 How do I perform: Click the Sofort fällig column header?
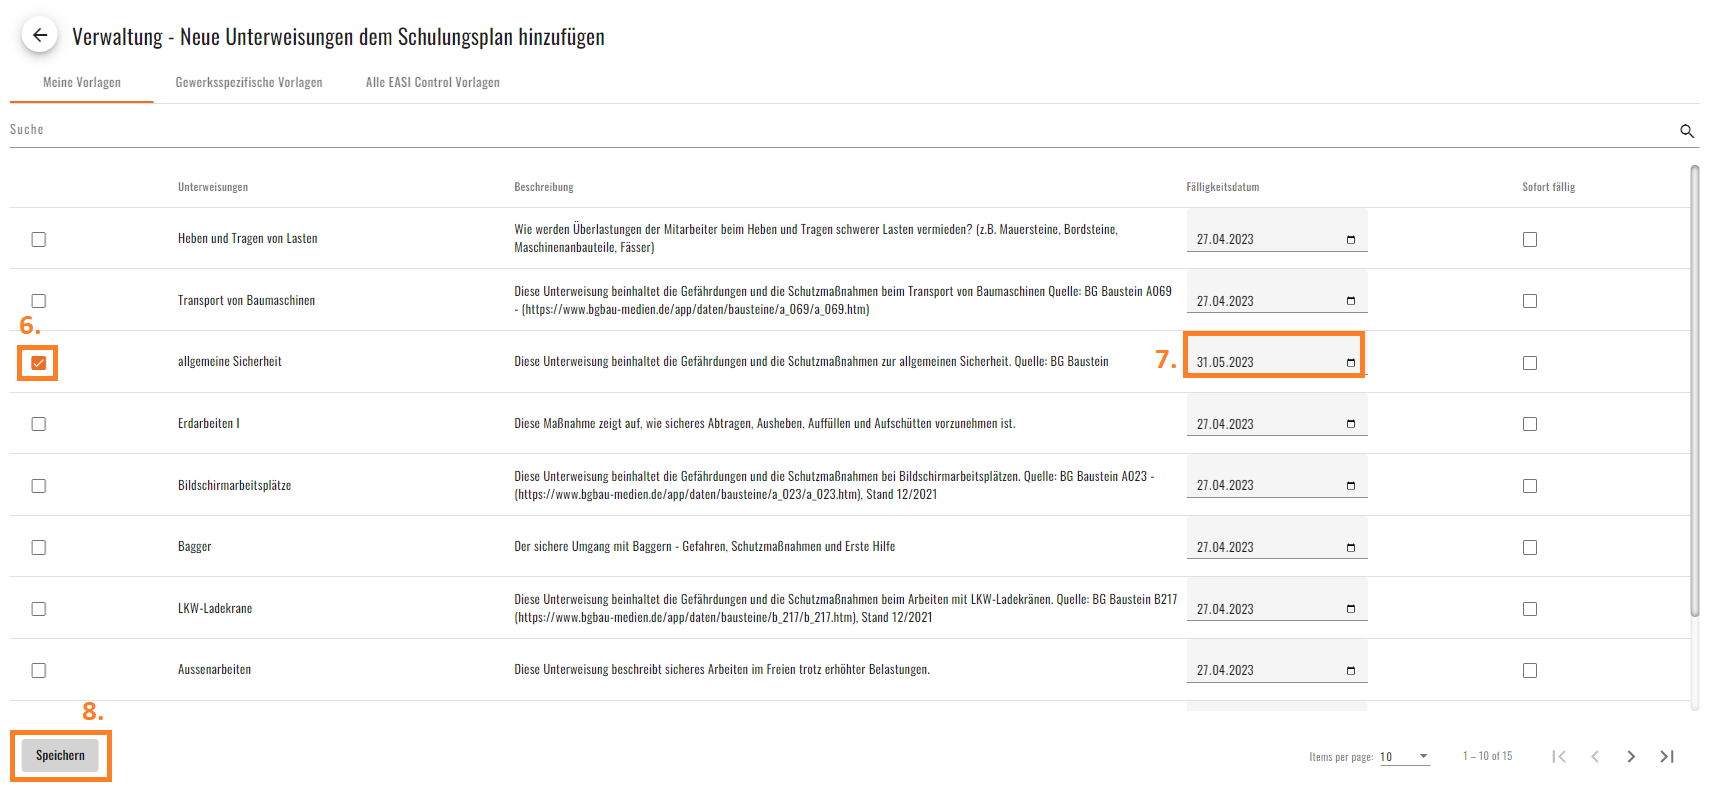[1548, 187]
